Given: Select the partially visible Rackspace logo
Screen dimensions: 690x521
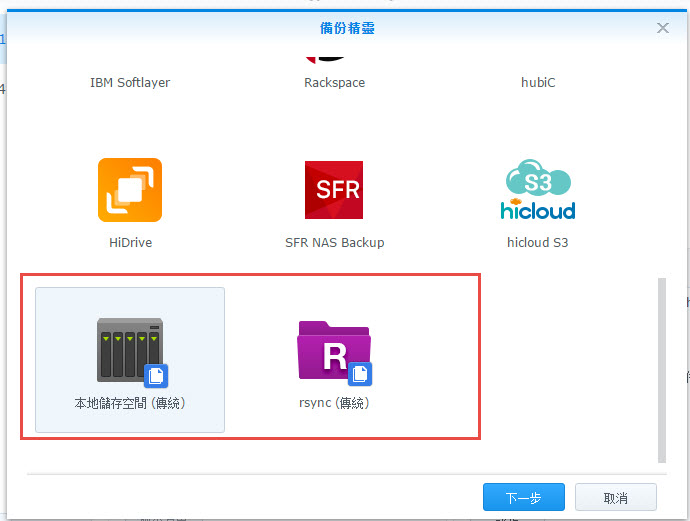Looking at the screenshot, I should click(325, 60).
